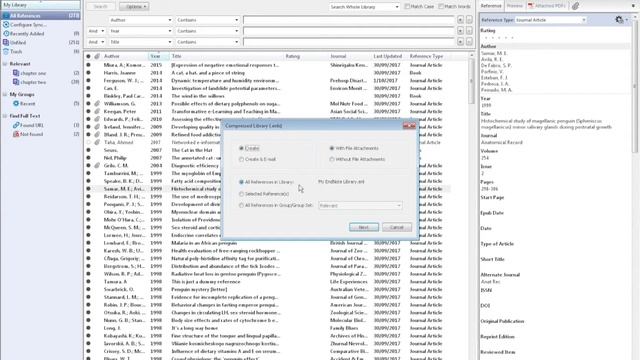The image size is (640, 360).
Task: Select the Create radio button
Action: point(241,148)
